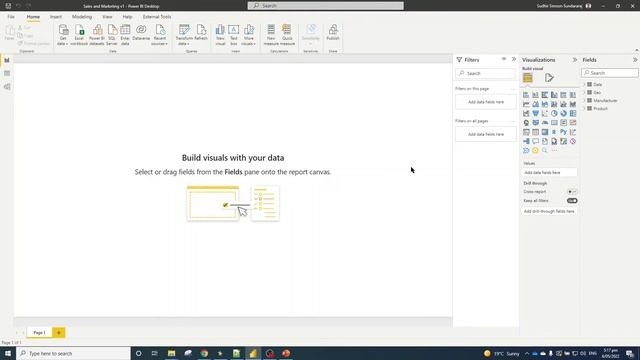
Task: Toggle the Cross-report drill-through switch
Action: click(572, 191)
